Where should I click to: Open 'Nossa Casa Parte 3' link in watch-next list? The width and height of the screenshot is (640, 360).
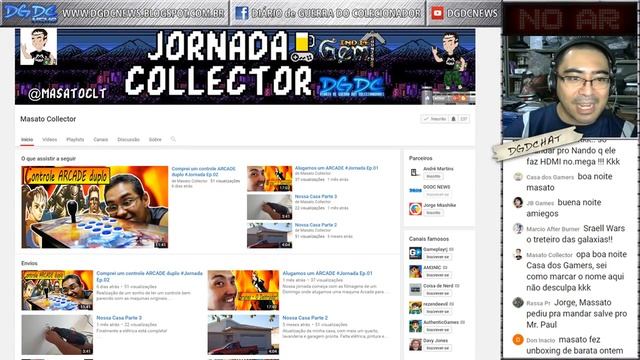pyautogui.click(x=316, y=196)
